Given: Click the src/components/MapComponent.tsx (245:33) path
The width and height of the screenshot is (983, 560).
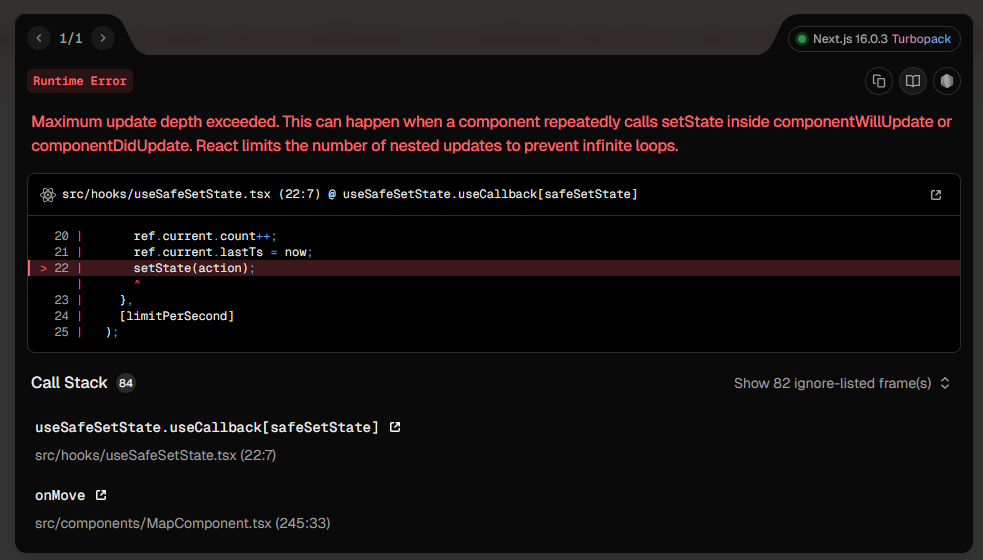Looking at the screenshot, I should tap(183, 523).
